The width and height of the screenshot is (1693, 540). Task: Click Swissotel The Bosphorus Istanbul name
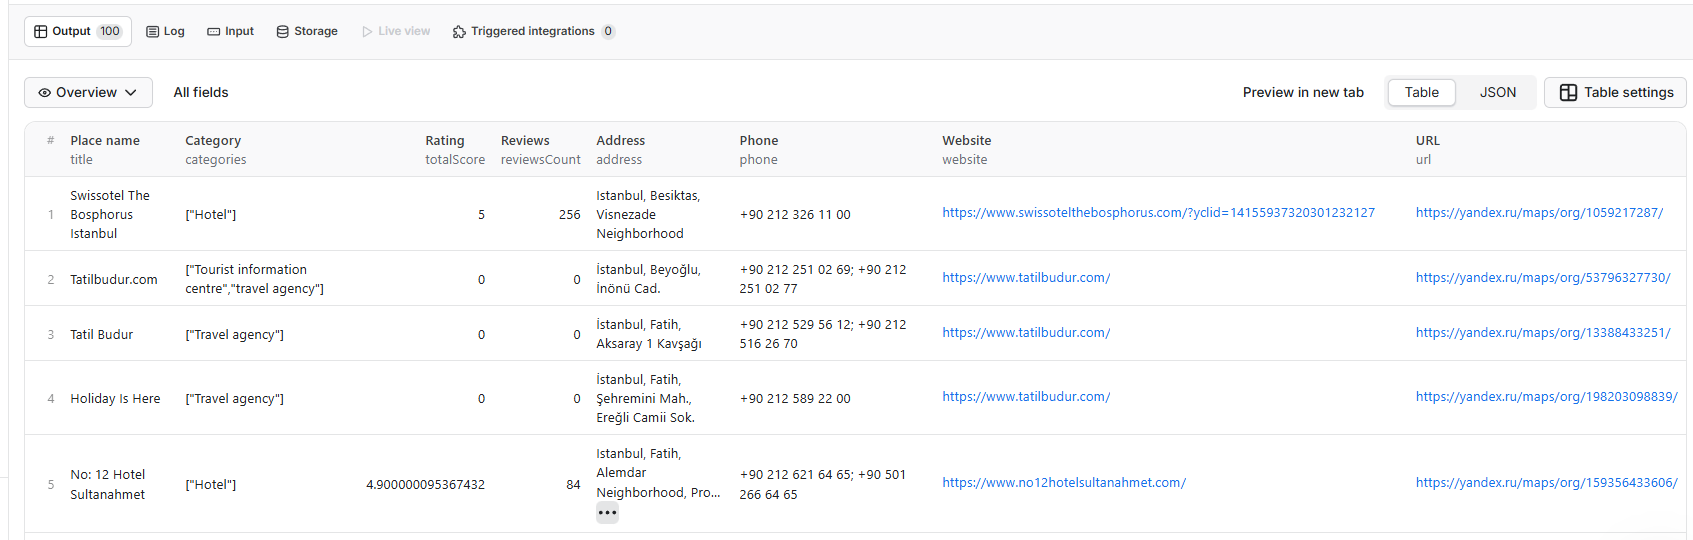pyautogui.click(x=110, y=214)
